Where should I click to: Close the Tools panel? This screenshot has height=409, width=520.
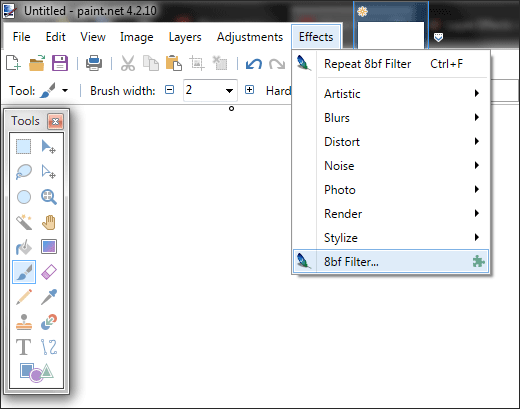coord(55,121)
